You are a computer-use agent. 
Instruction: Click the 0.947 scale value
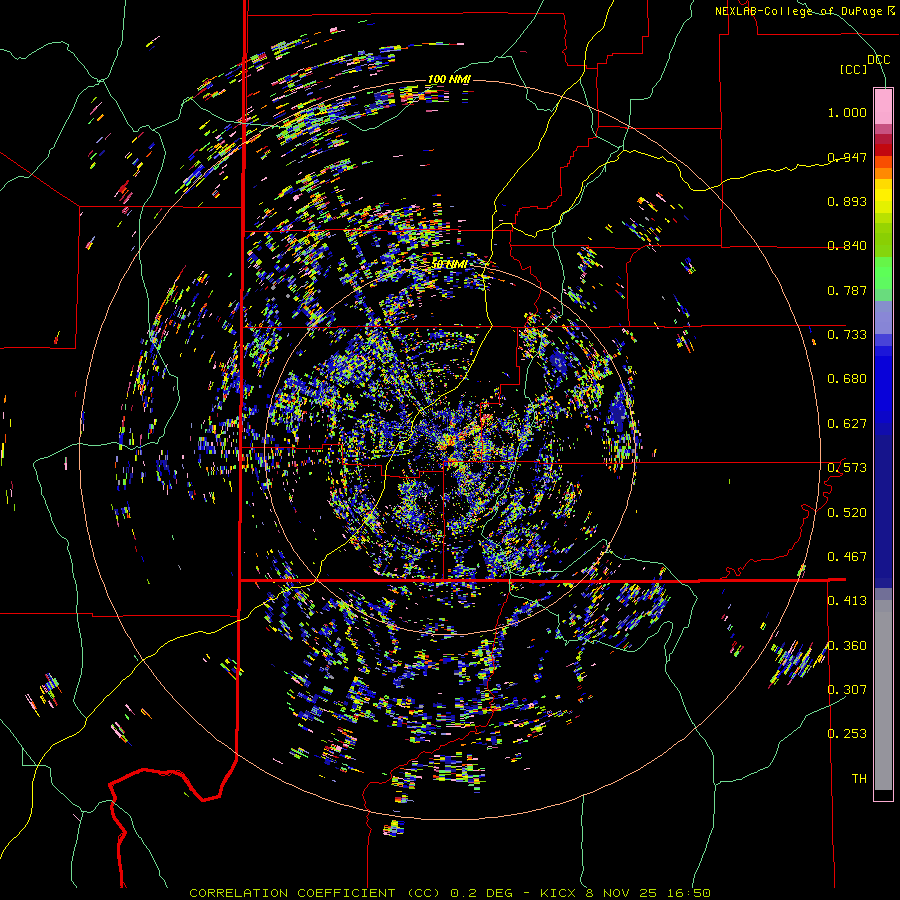click(847, 157)
